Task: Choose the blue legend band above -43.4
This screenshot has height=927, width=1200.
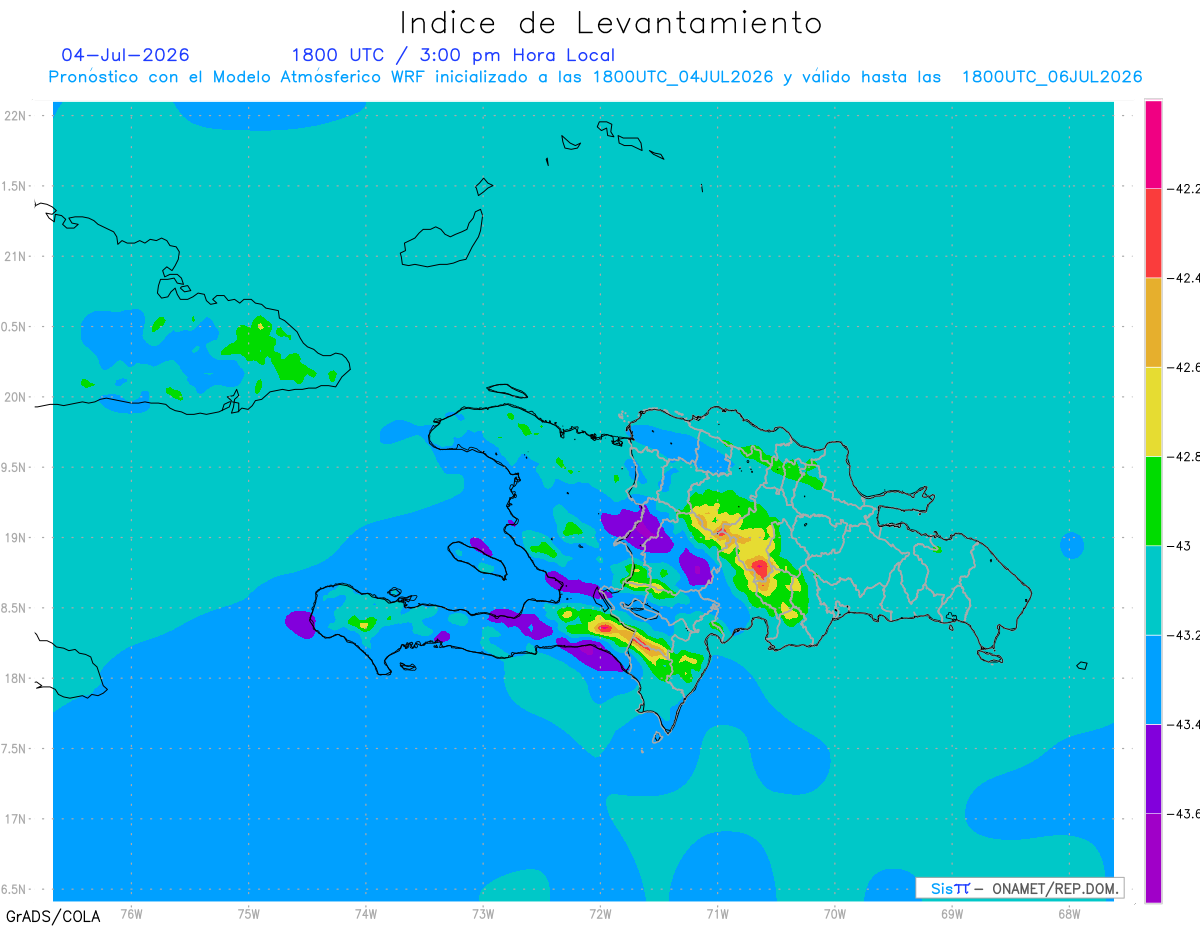Action: pos(1153,679)
